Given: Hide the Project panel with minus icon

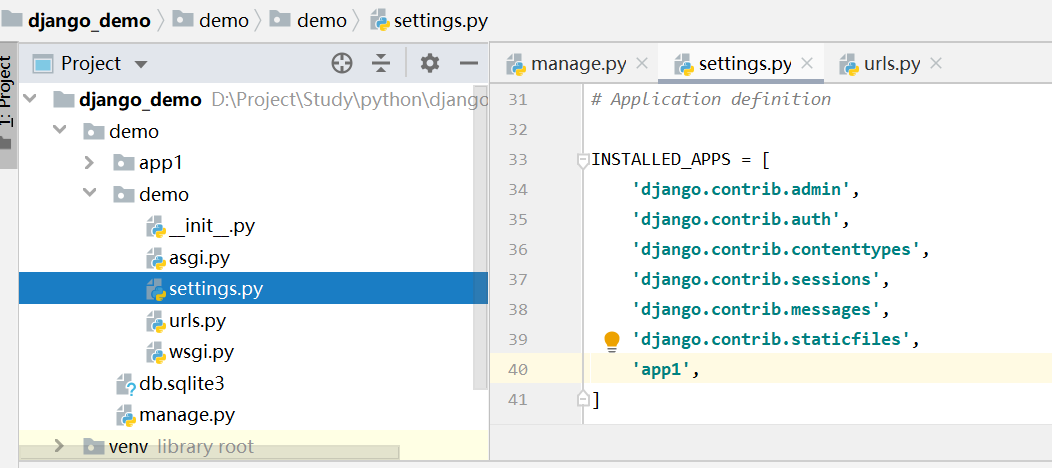Looking at the screenshot, I should click(x=468, y=64).
